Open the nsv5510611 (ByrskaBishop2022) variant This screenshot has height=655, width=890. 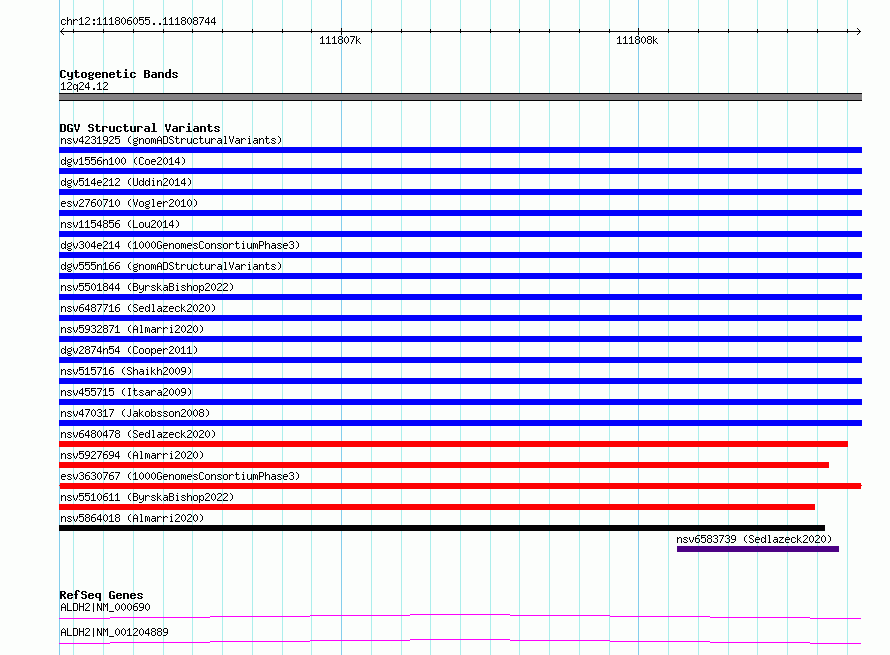point(147,497)
